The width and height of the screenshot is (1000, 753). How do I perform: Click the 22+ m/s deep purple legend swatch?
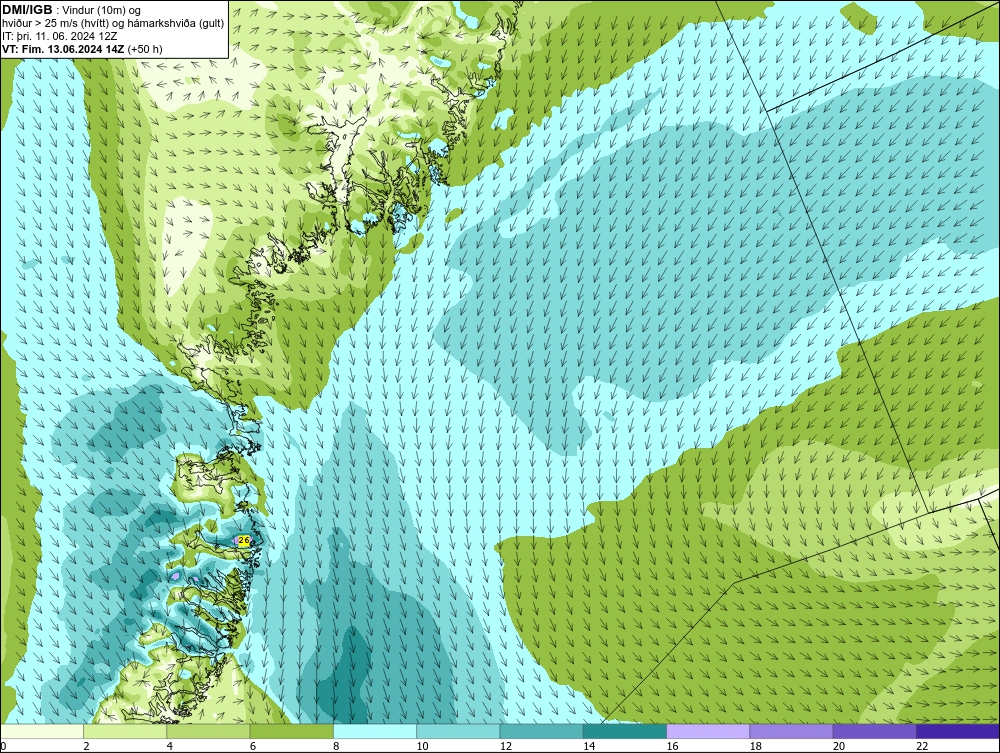(x=958, y=731)
